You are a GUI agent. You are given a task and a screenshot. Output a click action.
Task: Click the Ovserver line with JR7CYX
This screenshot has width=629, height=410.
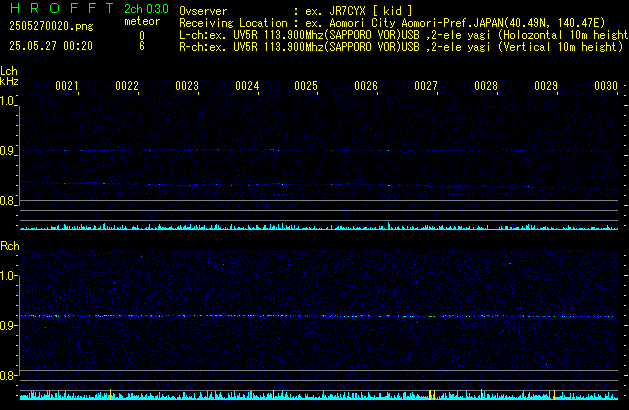click(x=296, y=11)
